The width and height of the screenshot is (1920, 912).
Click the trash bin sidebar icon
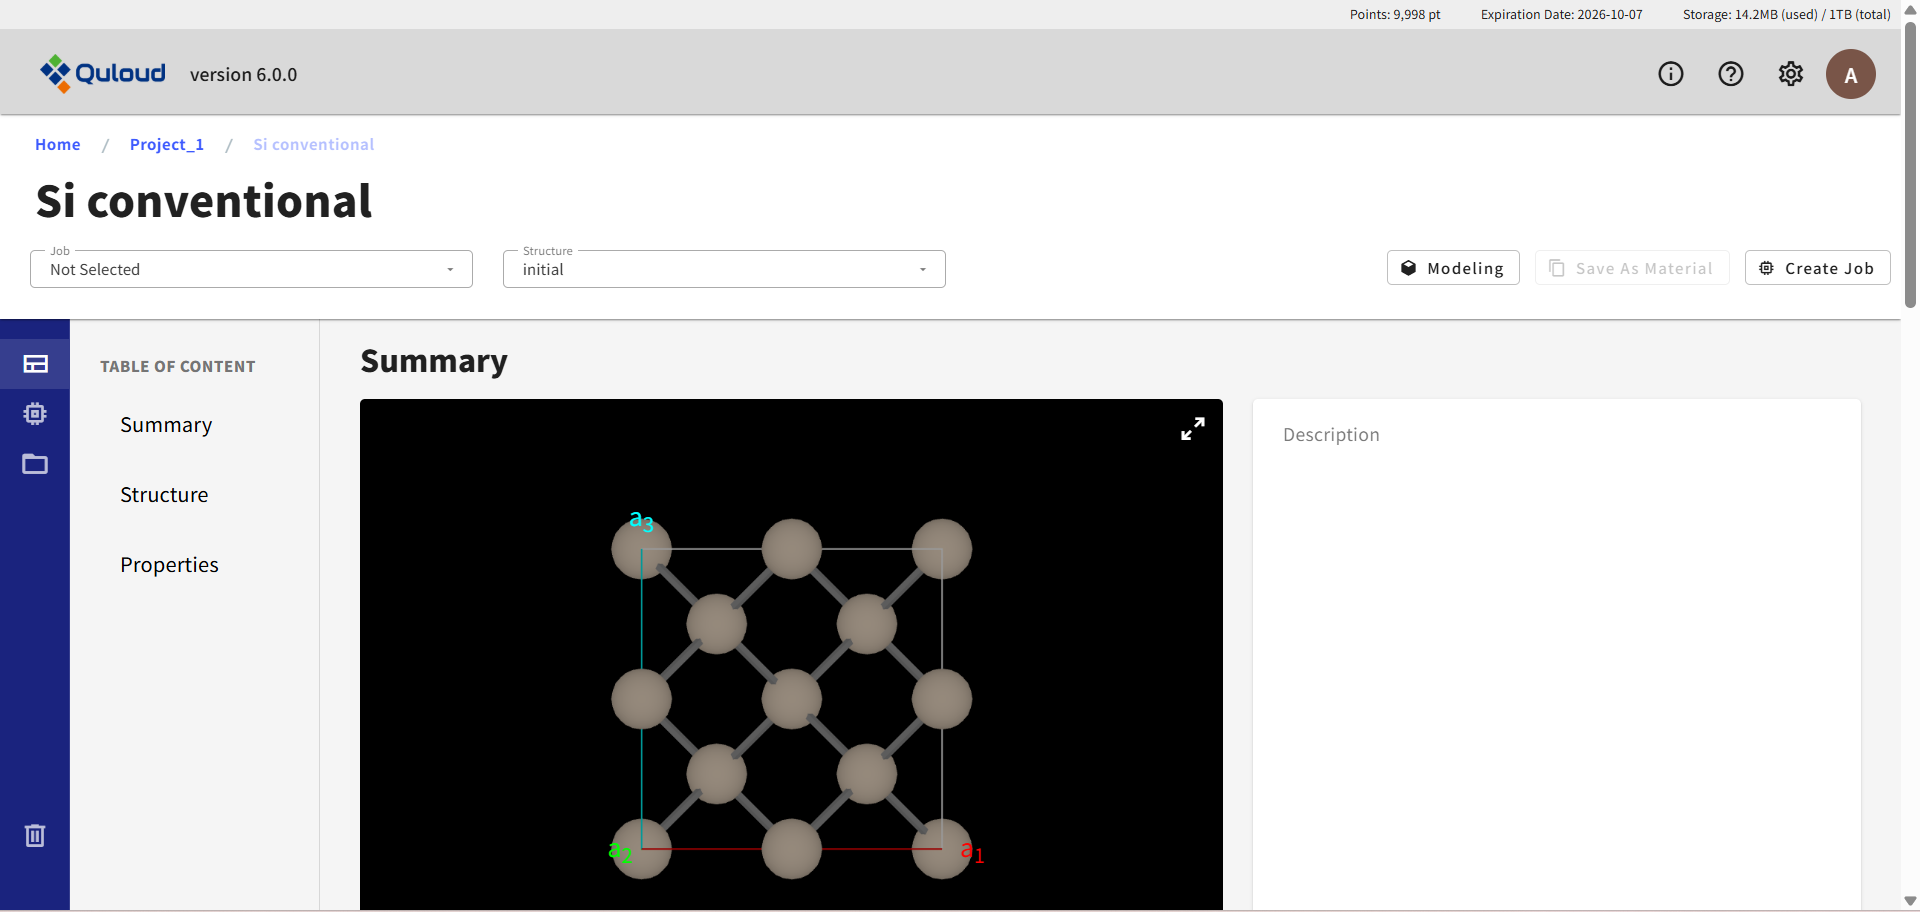[x=35, y=835]
